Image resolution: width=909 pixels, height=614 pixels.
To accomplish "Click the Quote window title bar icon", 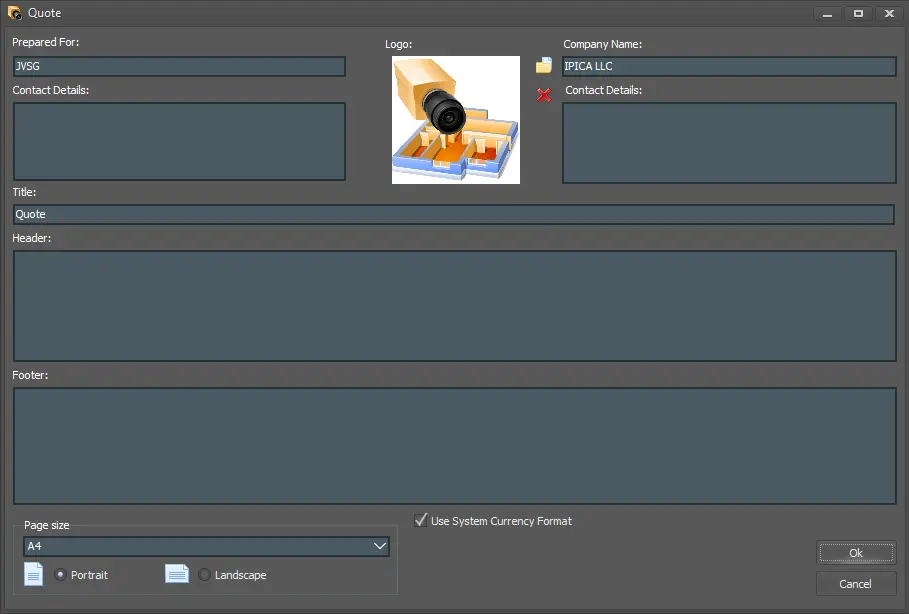I will coord(14,13).
